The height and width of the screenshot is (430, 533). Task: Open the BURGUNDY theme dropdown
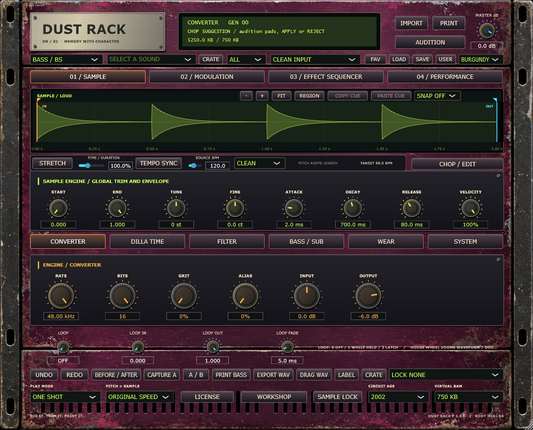(x=480, y=59)
